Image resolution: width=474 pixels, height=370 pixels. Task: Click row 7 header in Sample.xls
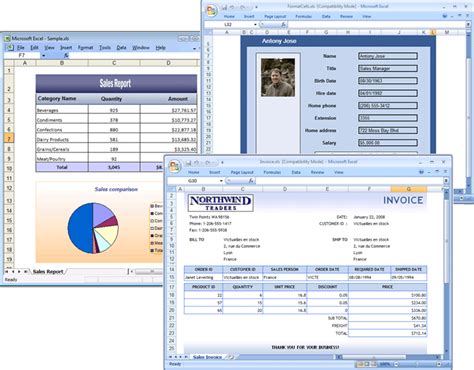pyautogui.click(x=9, y=138)
